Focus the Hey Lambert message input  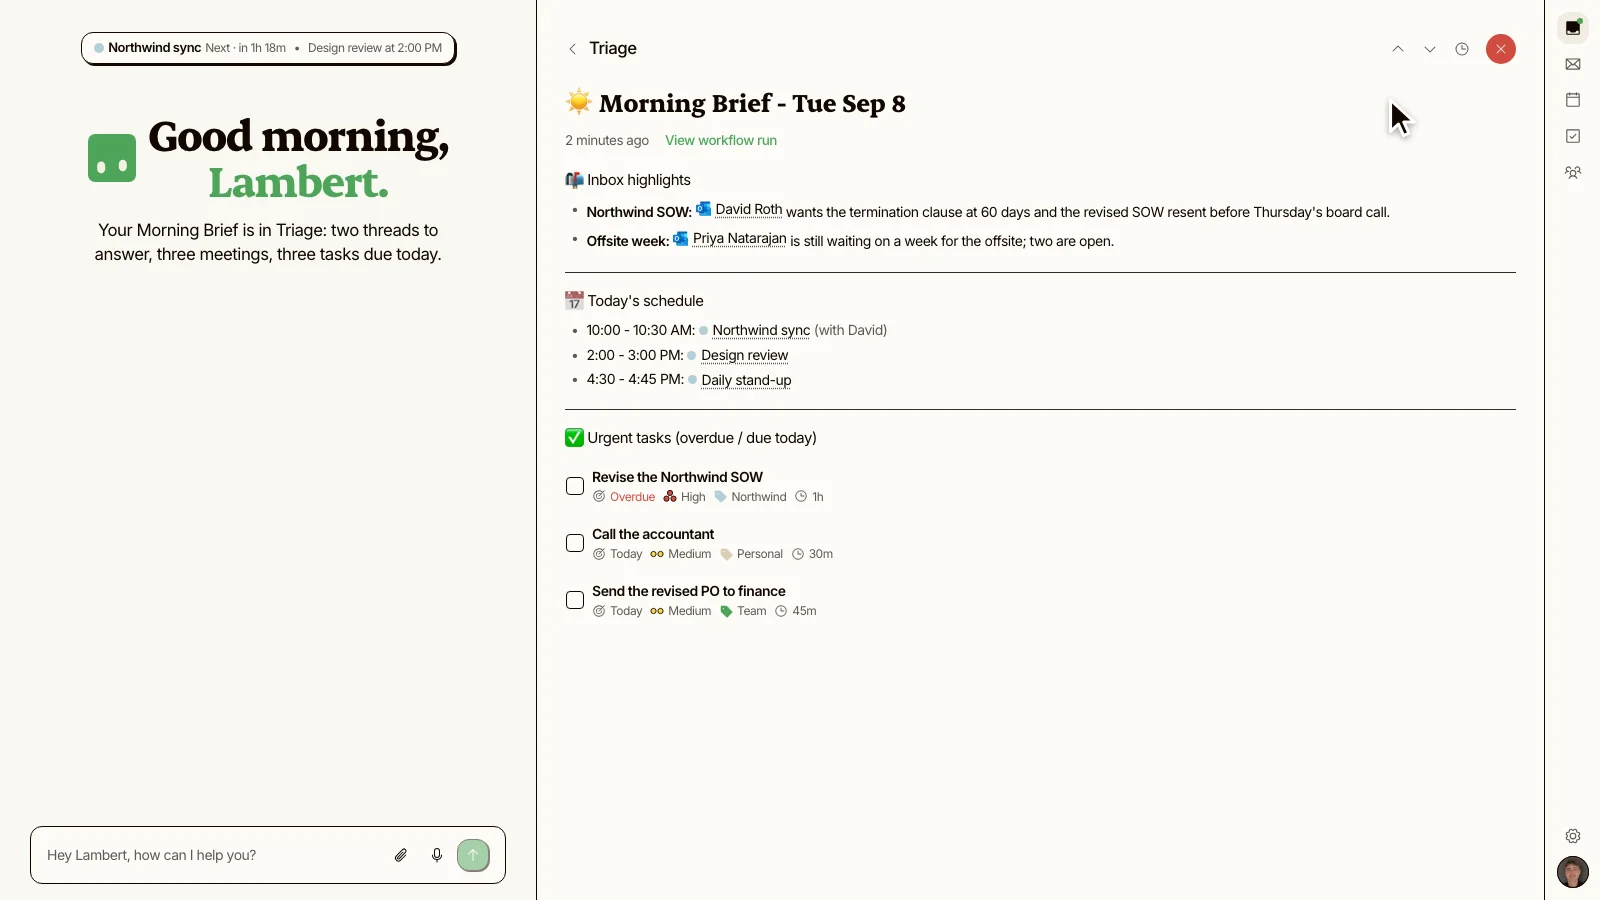(x=212, y=855)
